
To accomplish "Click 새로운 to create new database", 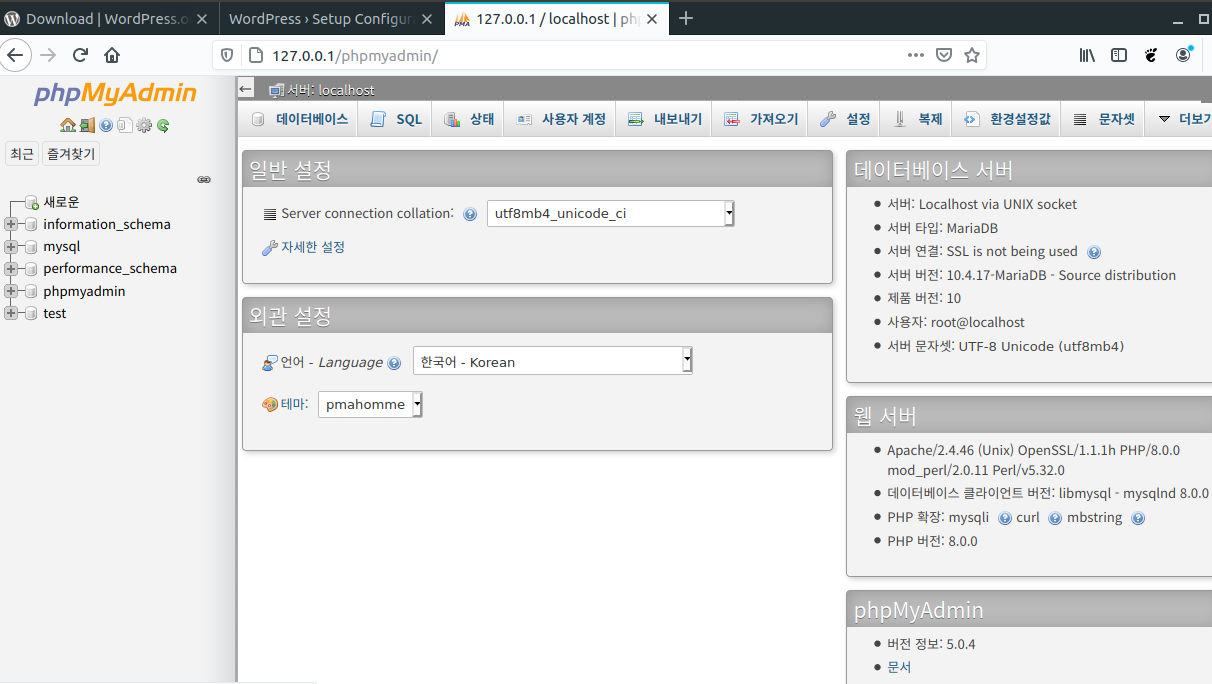I will point(61,202).
